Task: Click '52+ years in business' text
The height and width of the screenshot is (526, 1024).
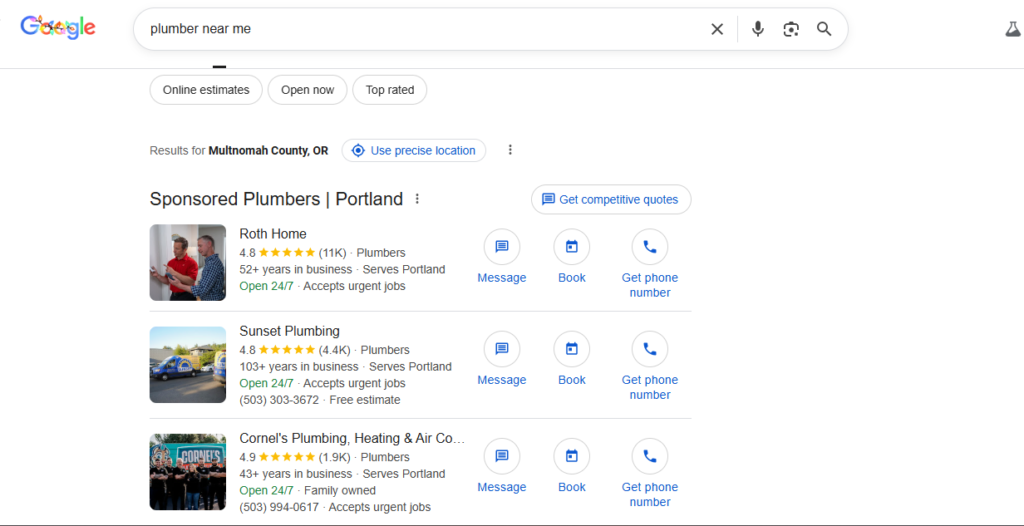Action: tap(296, 269)
